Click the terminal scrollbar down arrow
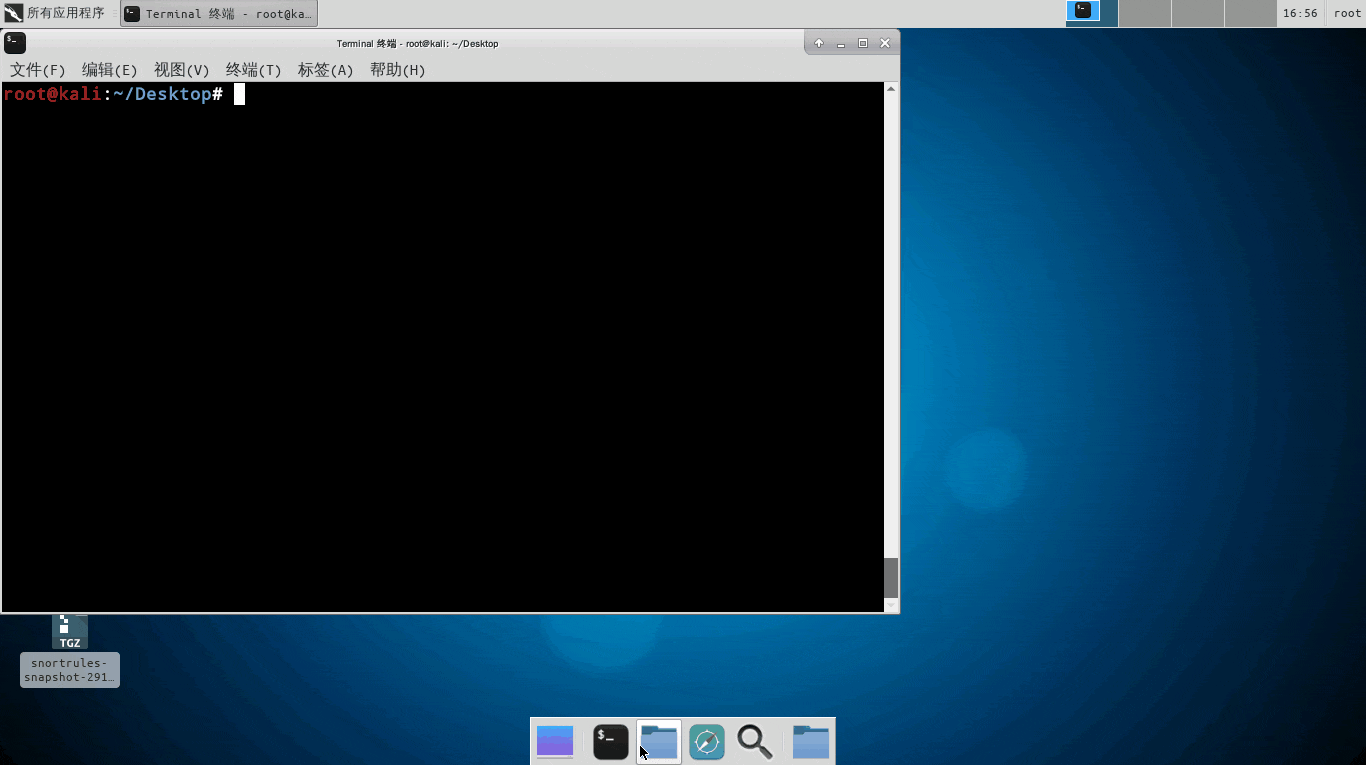This screenshot has width=1366, height=765. tap(891, 605)
